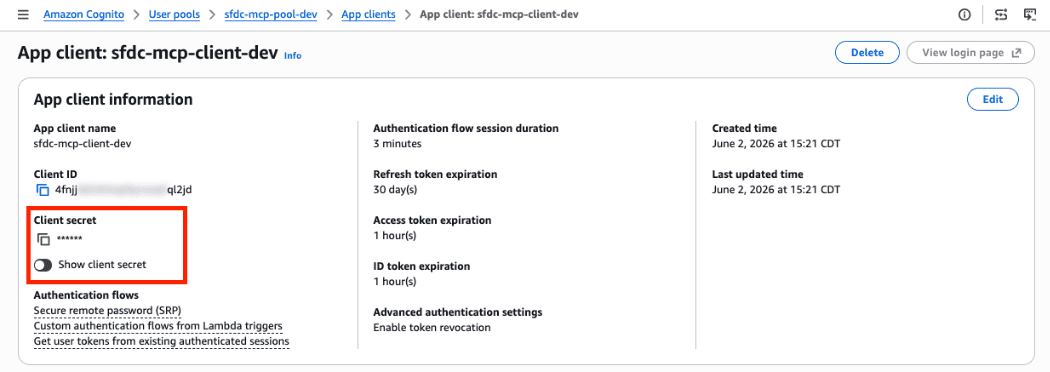Viewport: 1050px width, 372px height.
Task: Click the '30 day(s)' refresh token value
Action: click(x=395, y=189)
